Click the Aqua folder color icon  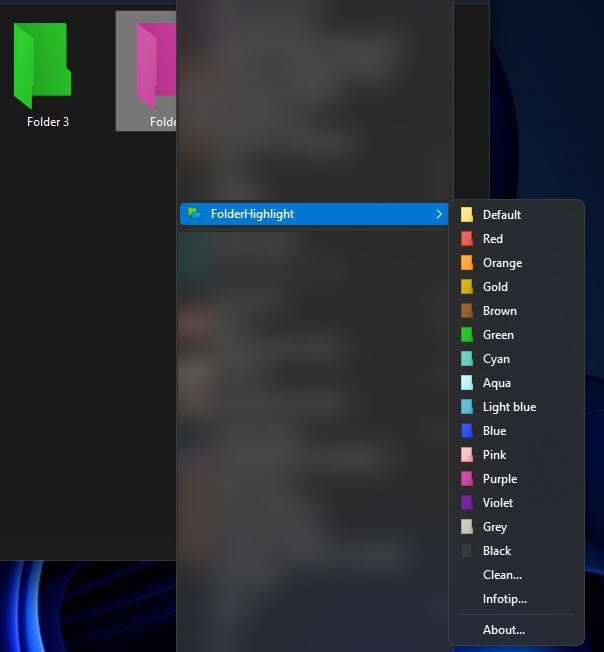(467, 383)
